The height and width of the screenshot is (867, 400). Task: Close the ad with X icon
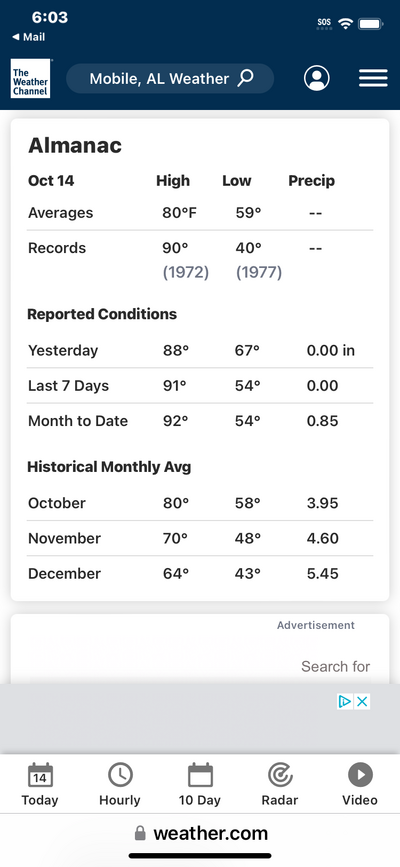[x=362, y=702]
